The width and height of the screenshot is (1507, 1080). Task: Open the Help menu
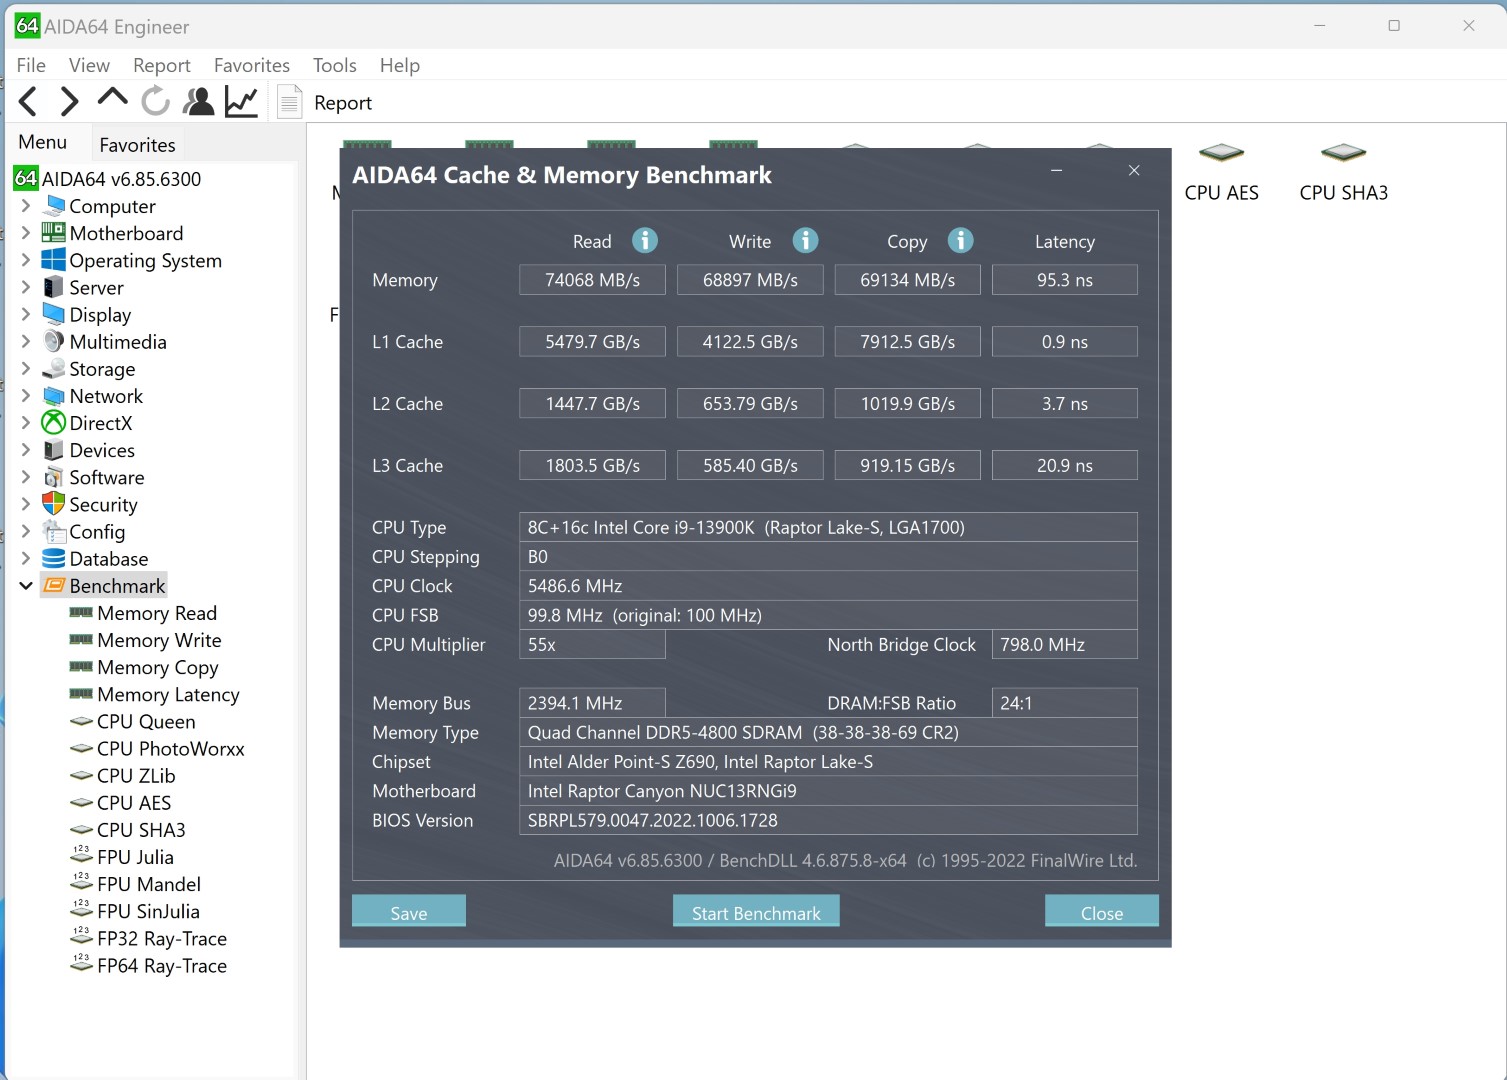point(399,65)
